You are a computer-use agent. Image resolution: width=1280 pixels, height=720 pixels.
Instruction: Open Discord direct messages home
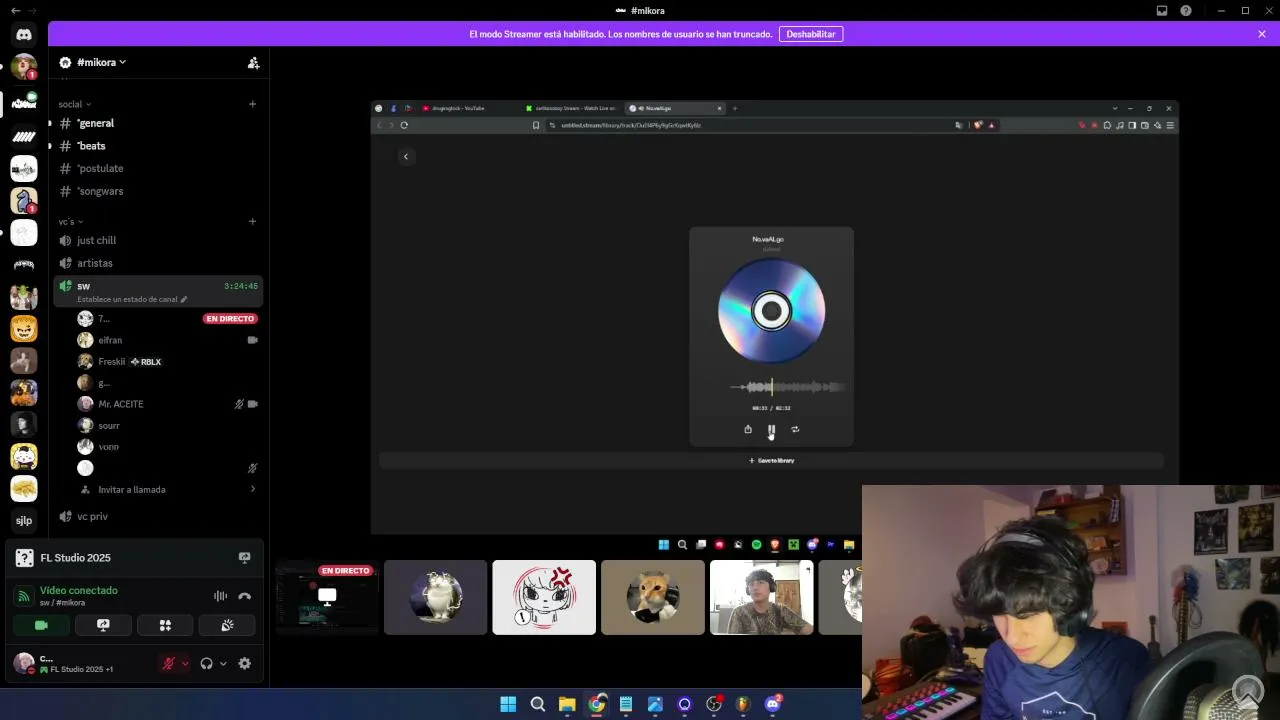[24, 34]
